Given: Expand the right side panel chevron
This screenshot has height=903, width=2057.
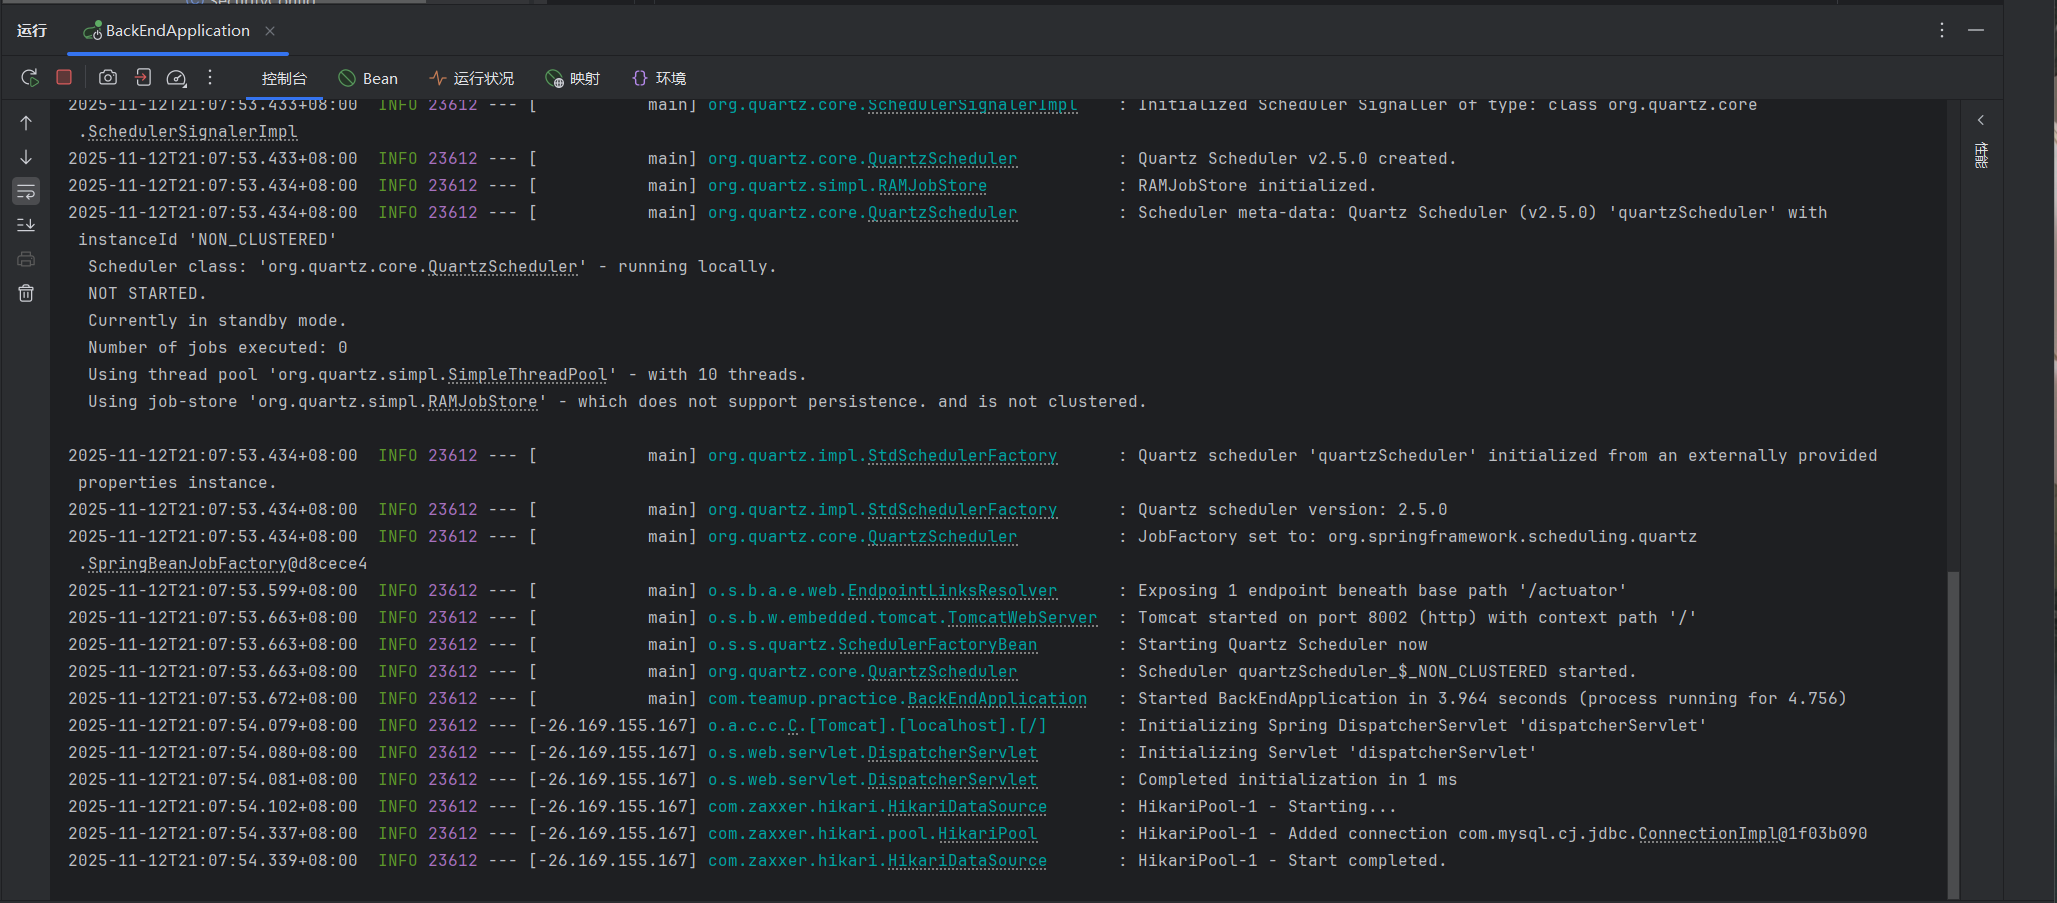Looking at the screenshot, I should 1981,120.
